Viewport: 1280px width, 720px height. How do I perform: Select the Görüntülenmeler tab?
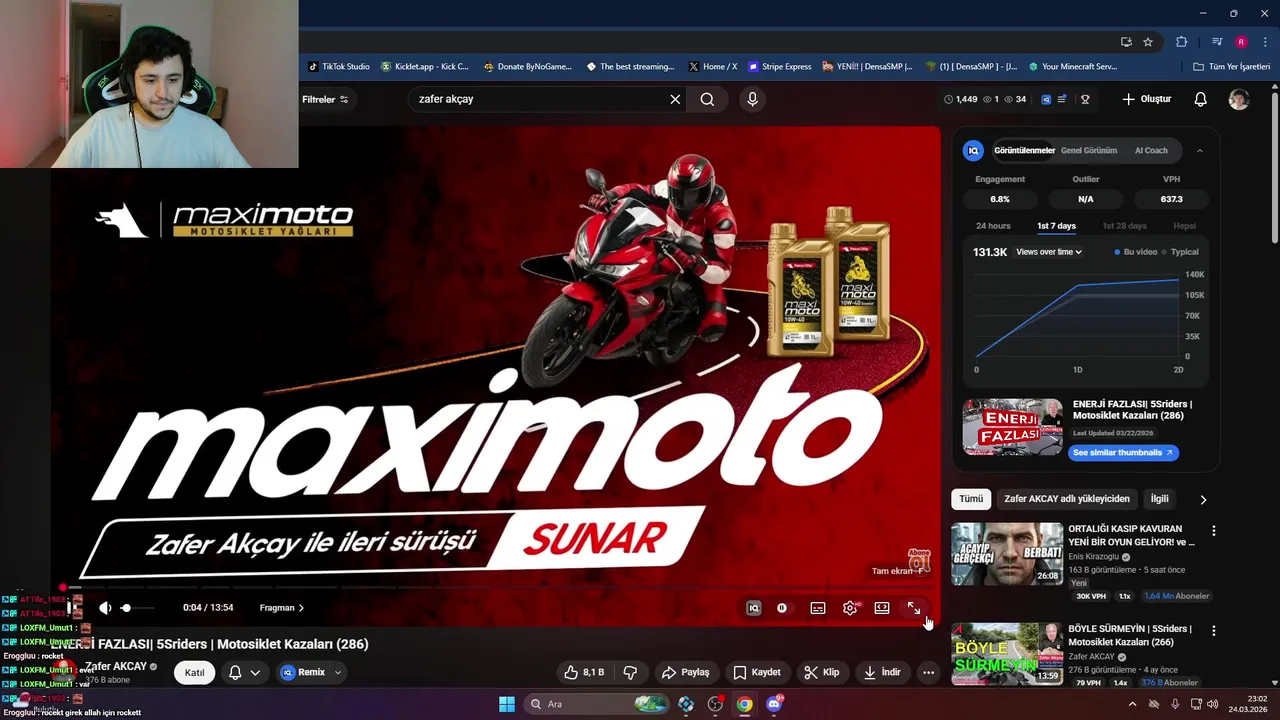click(1024, 151)
